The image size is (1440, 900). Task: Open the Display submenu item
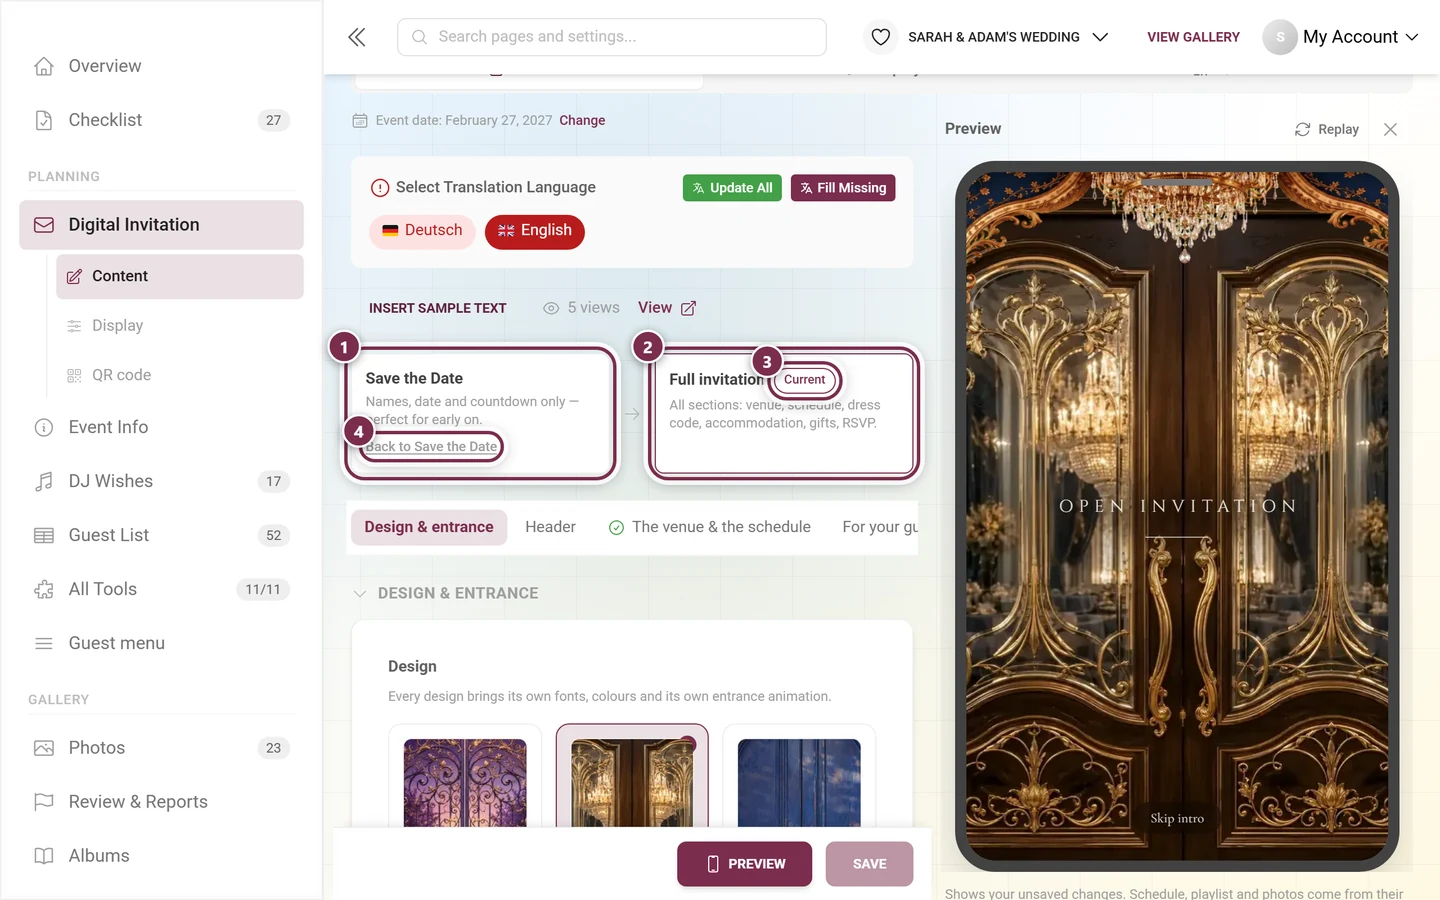[x=180, y=326]
